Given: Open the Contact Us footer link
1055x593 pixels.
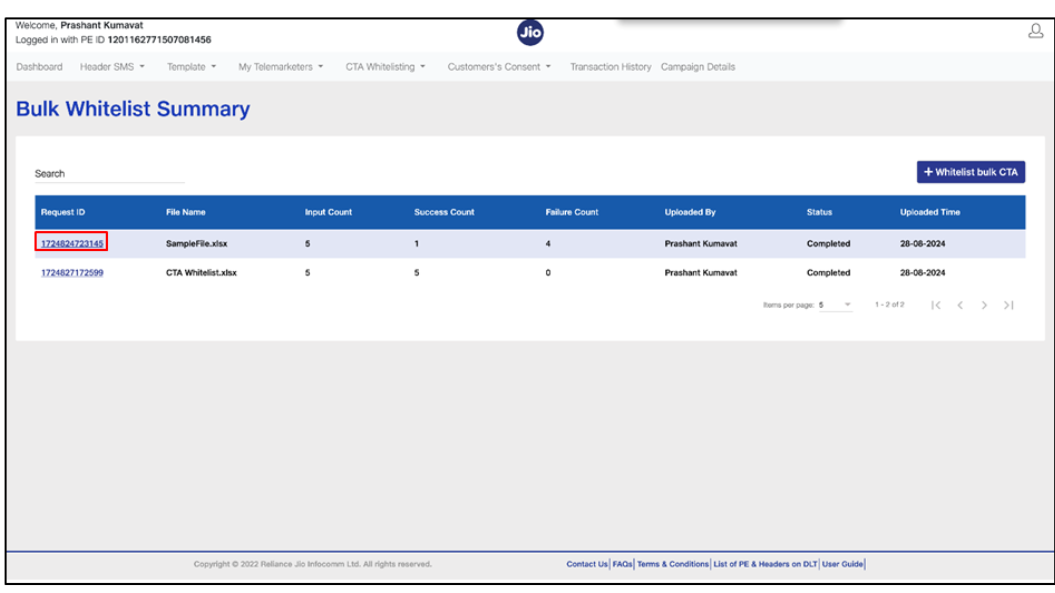Looking at the screenshot, I should click(x=587, y=564).
